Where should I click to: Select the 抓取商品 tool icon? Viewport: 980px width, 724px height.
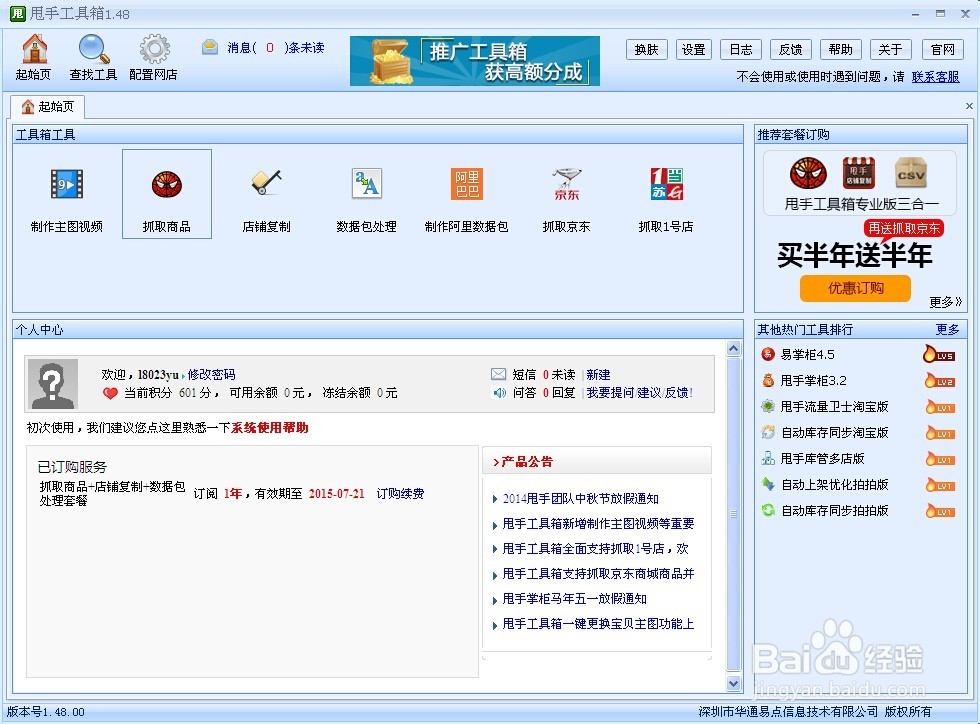coord(166,193)
